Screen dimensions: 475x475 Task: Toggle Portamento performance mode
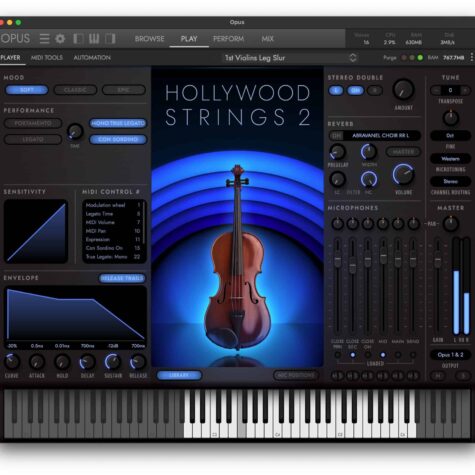33,123
